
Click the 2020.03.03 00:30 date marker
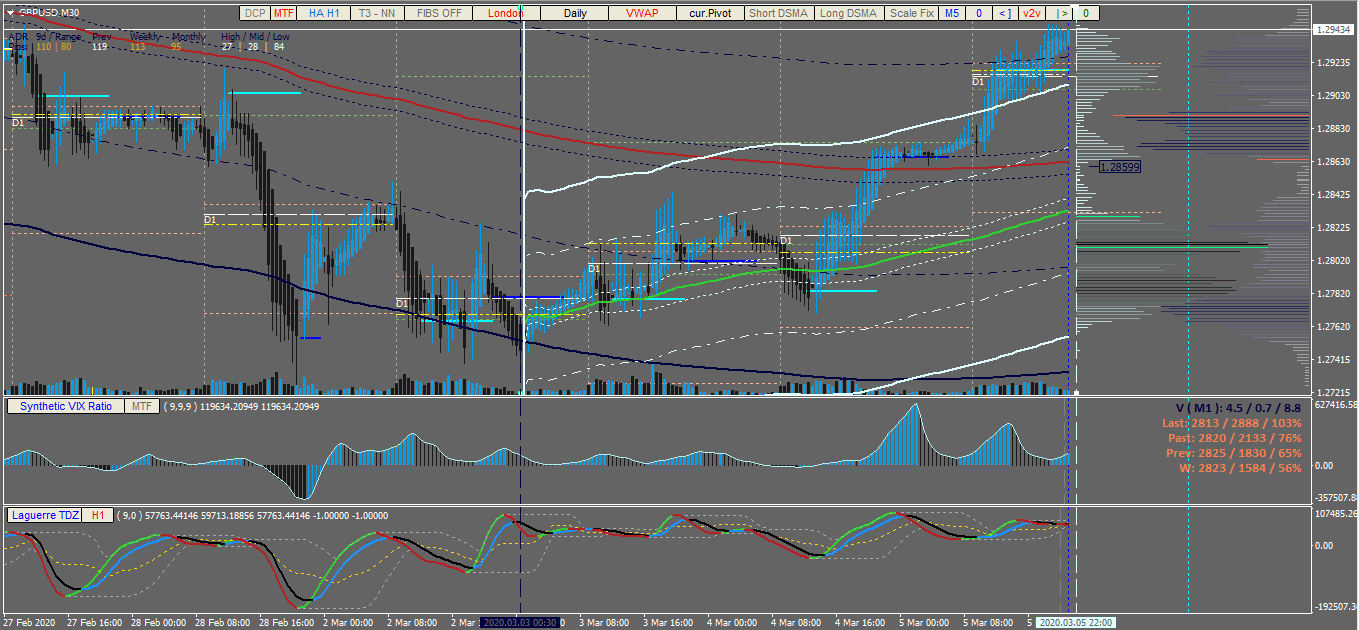(520, 622)
